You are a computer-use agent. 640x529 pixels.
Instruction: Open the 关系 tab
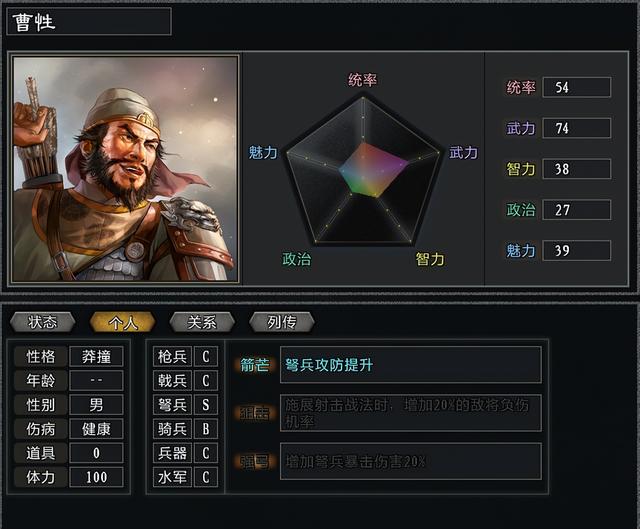(201, 322)
